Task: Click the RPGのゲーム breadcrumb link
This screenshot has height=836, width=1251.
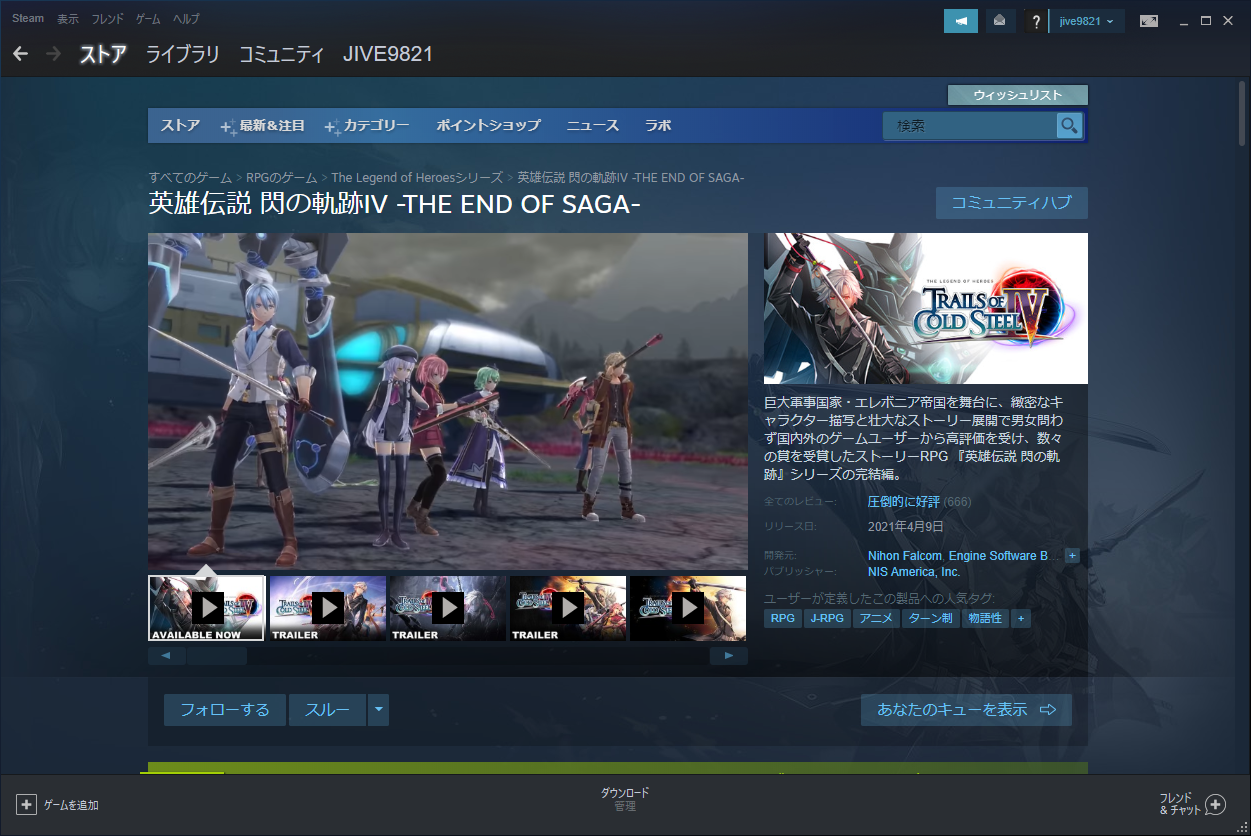Action: click(281, 178)
